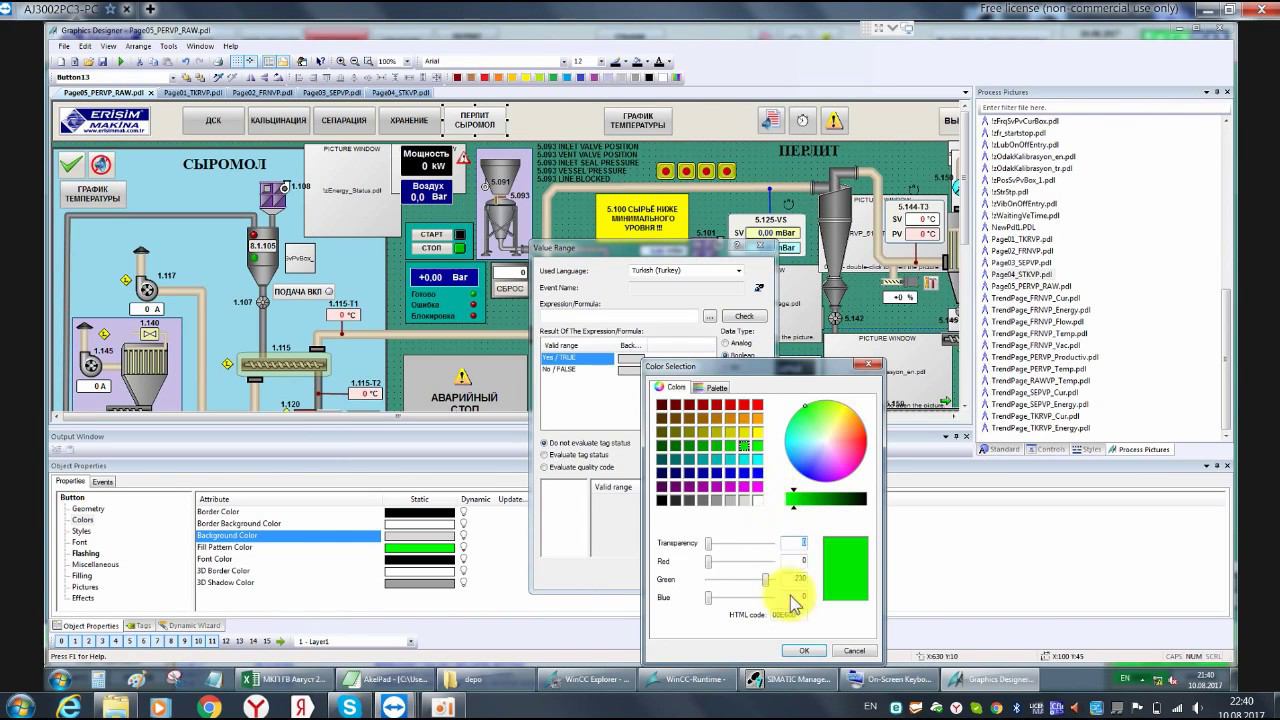The height and width of the screenshot is (720, 1280).
Task: Open the Button13 object selector dropdown
Action: tap(173, 77)
